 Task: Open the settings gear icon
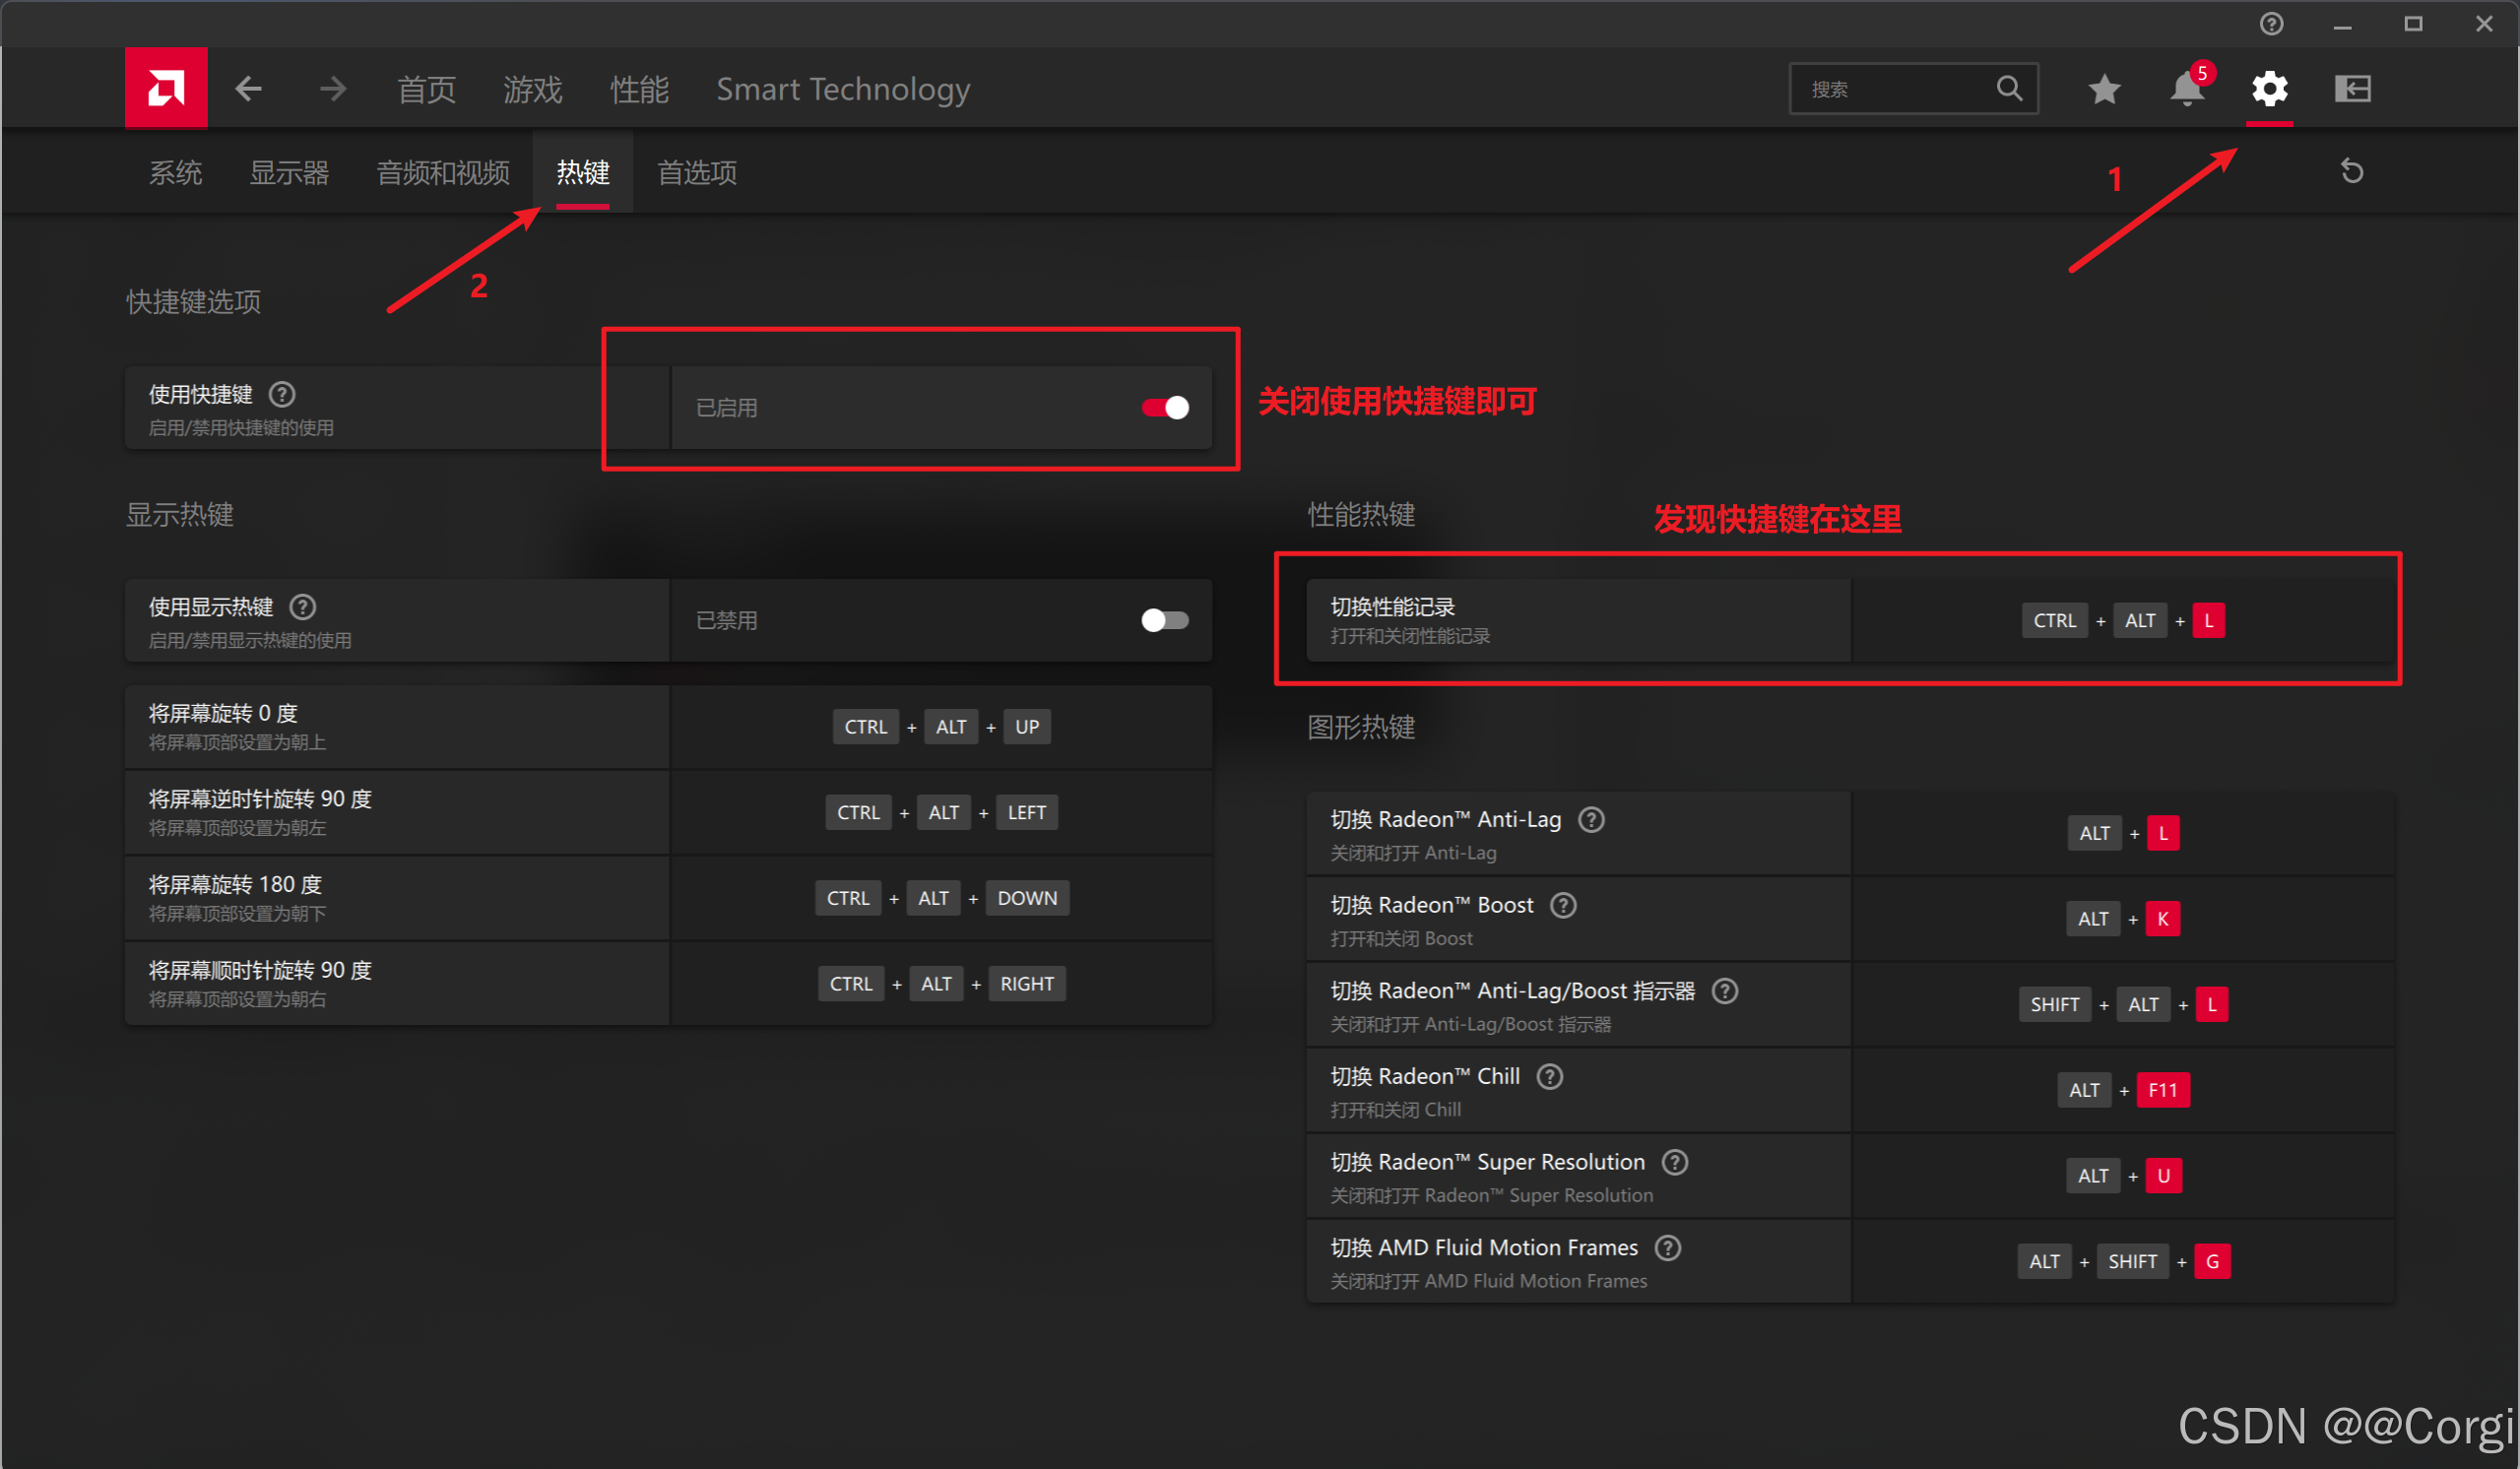pyautogui.click(x=2269, y=89)
